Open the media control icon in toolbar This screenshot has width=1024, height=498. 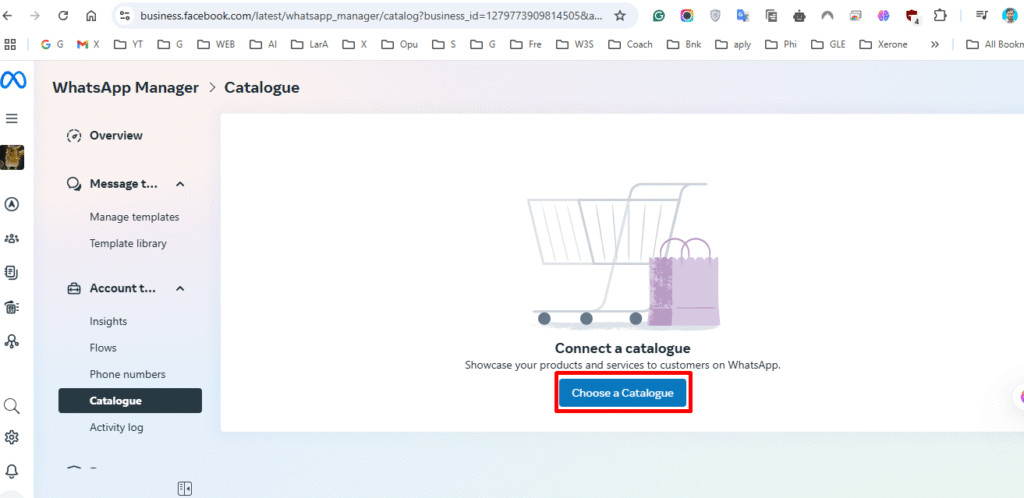click(981, 16)
